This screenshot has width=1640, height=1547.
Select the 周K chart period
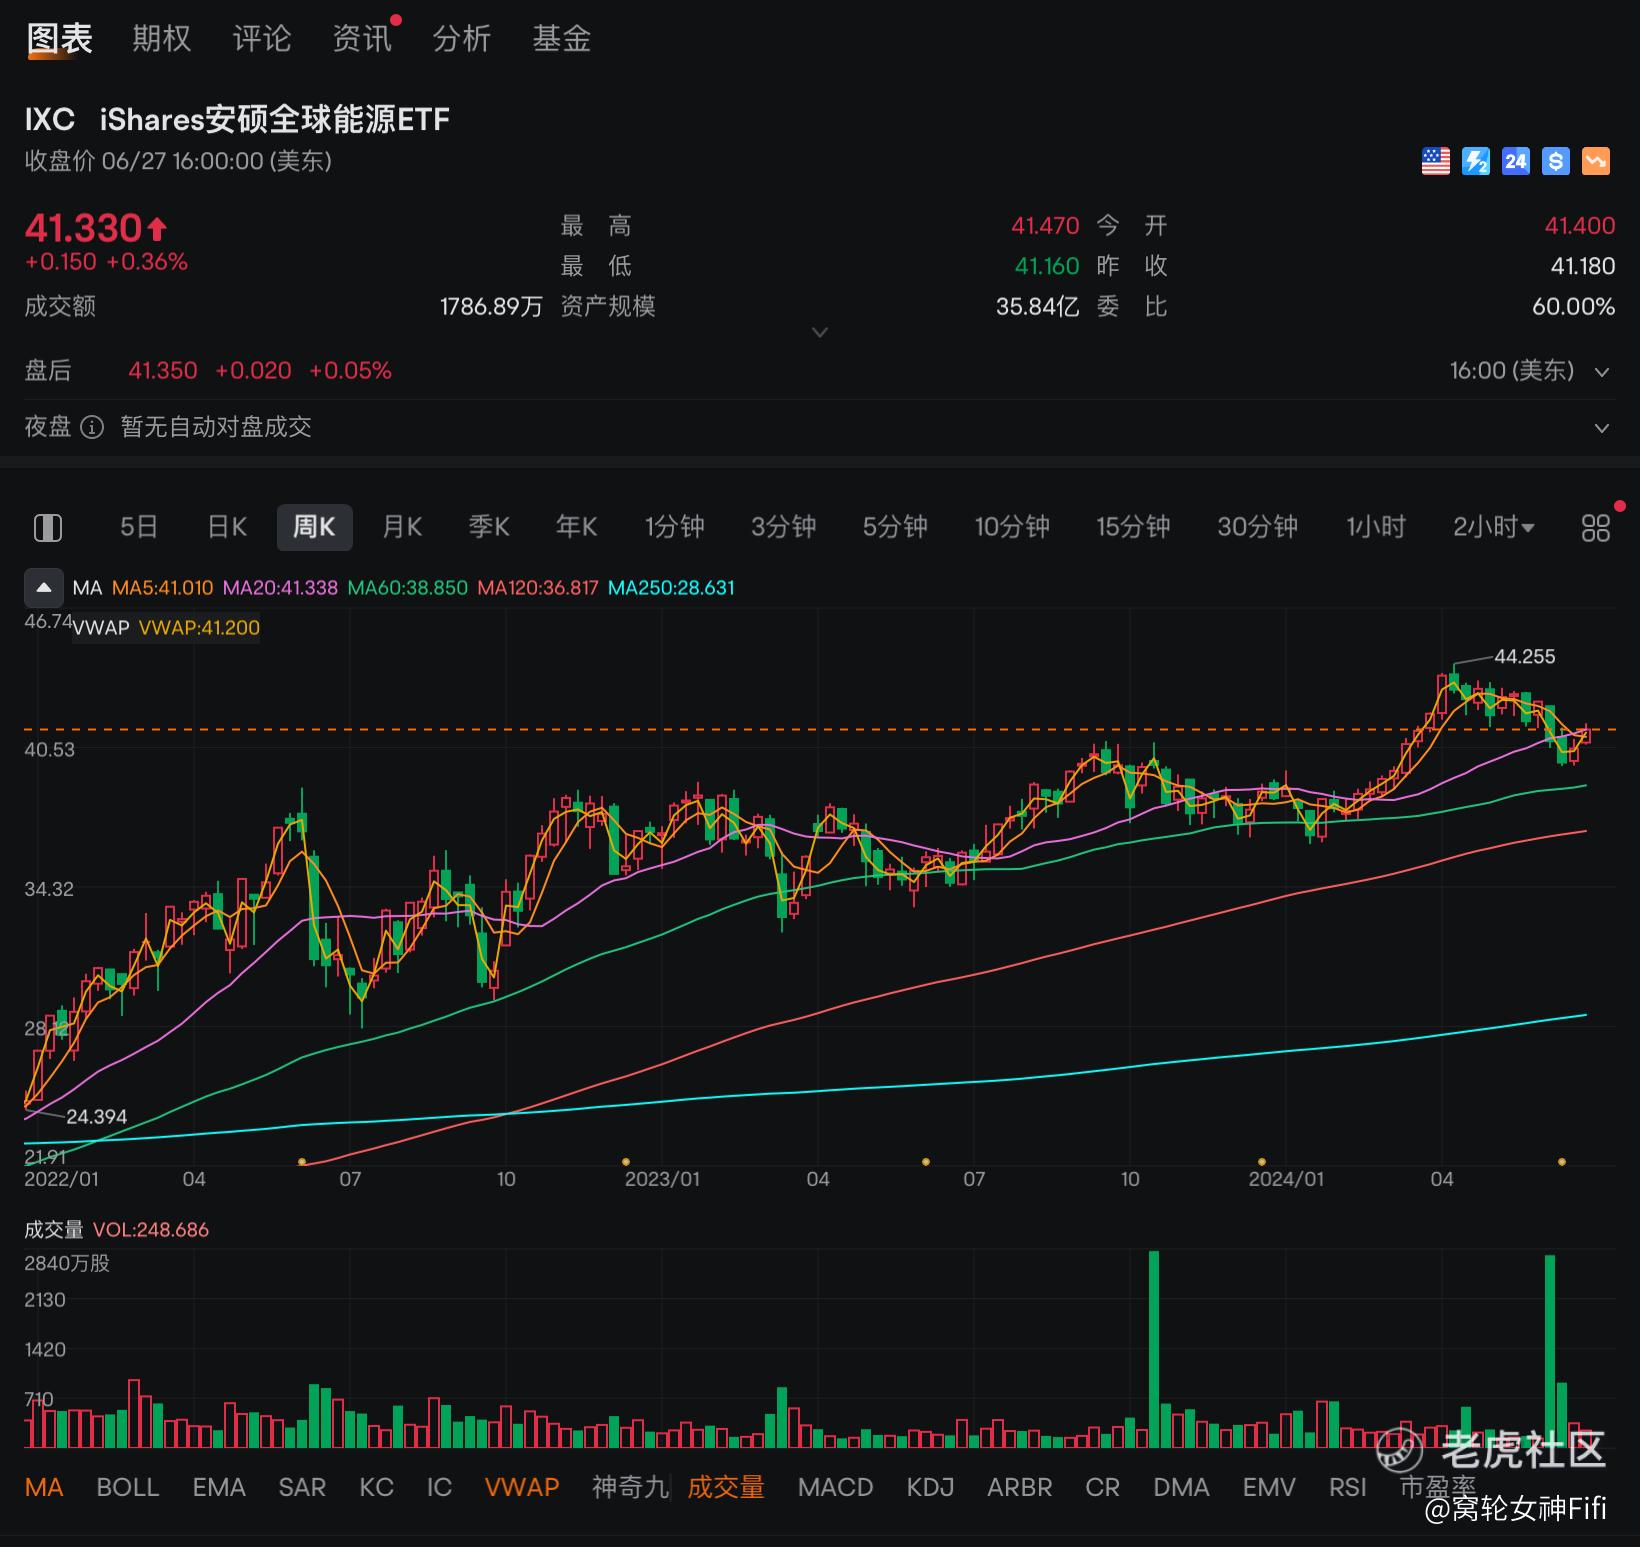(x=314, y=527)
